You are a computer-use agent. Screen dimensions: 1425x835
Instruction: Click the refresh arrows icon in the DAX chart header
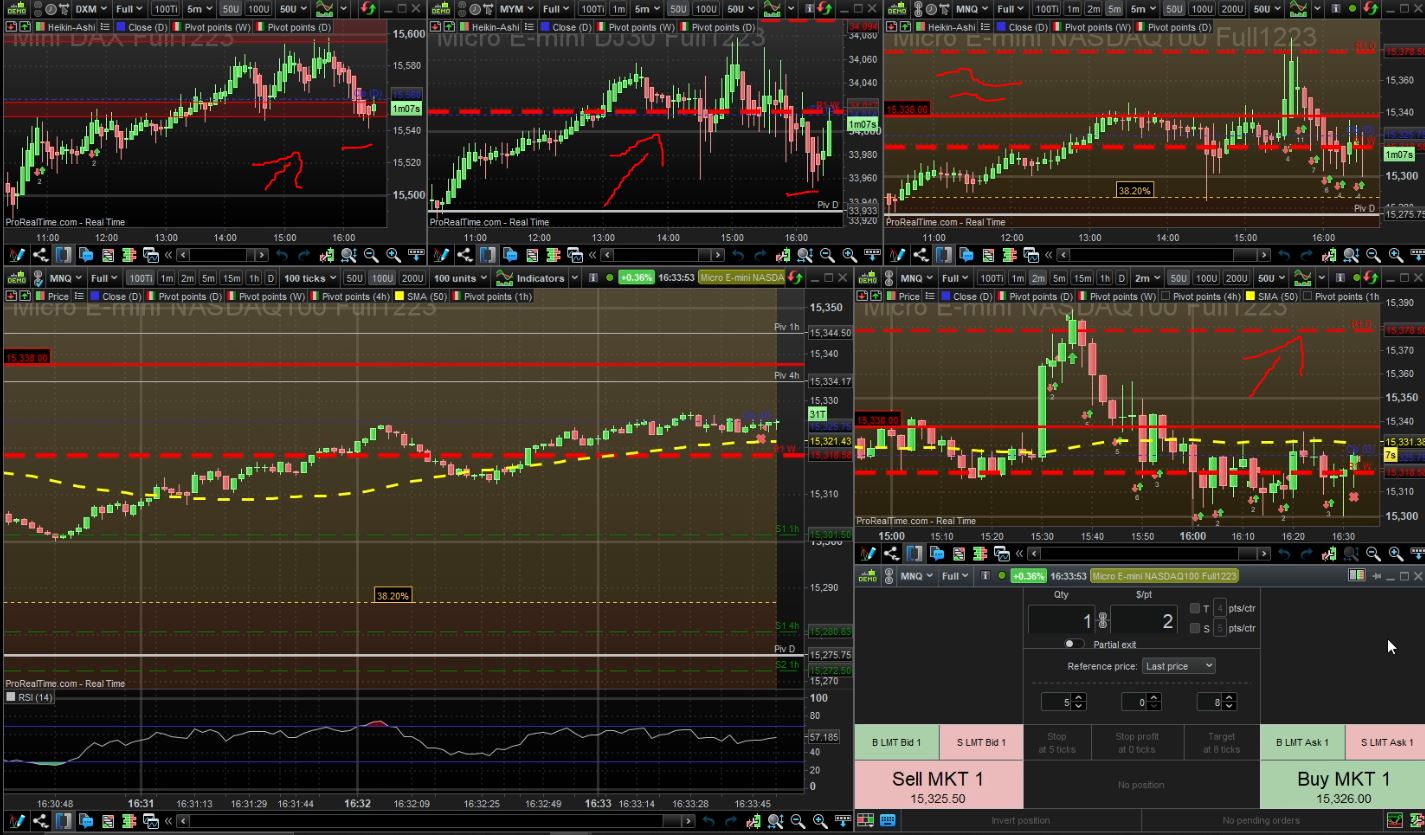click(369, 9)
